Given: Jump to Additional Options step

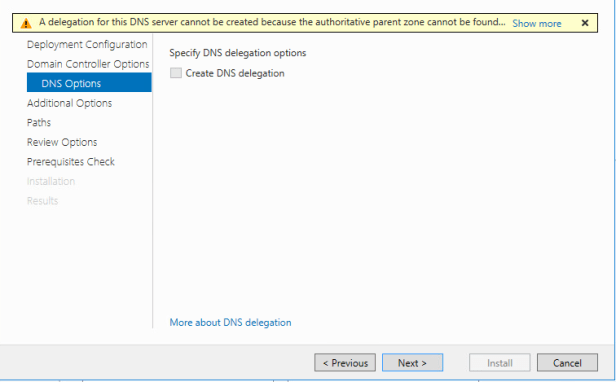Looking at the screenshot, I should 70,103.
